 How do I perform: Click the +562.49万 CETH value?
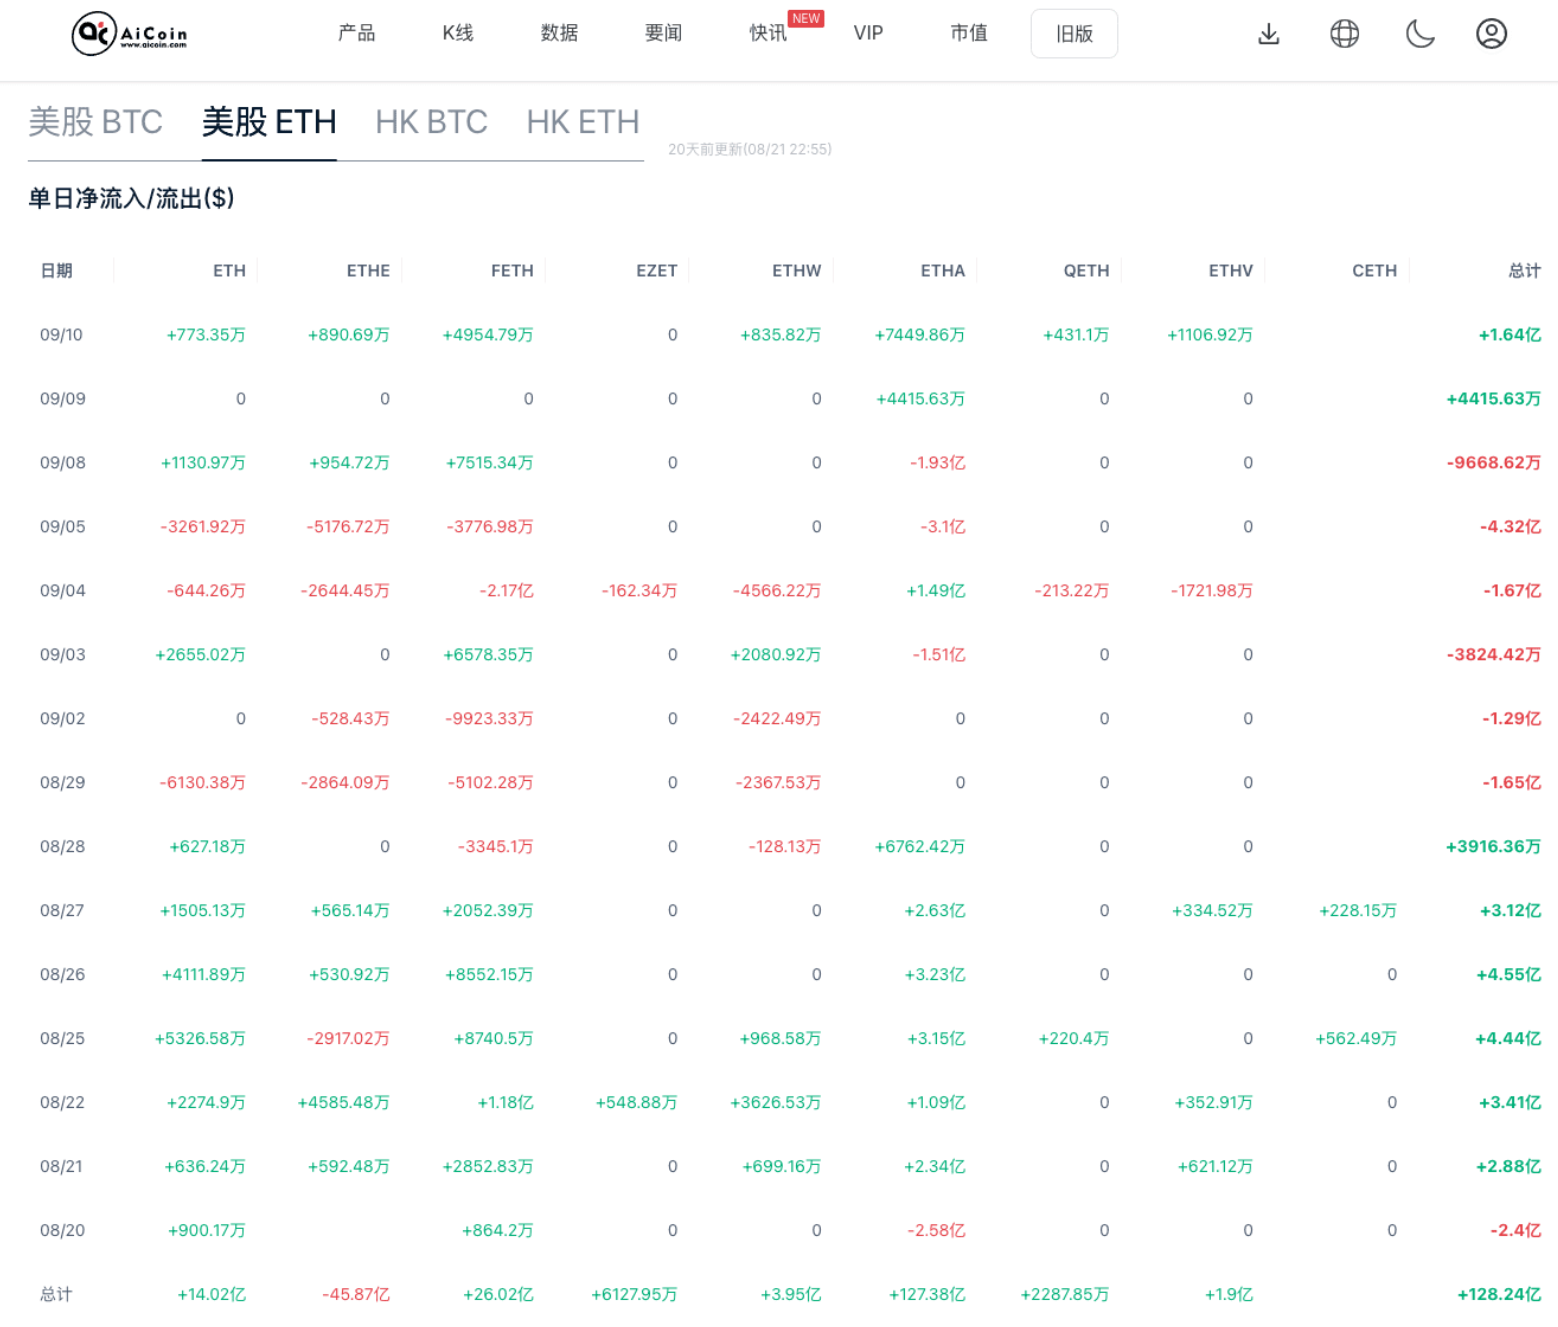1355,1039
